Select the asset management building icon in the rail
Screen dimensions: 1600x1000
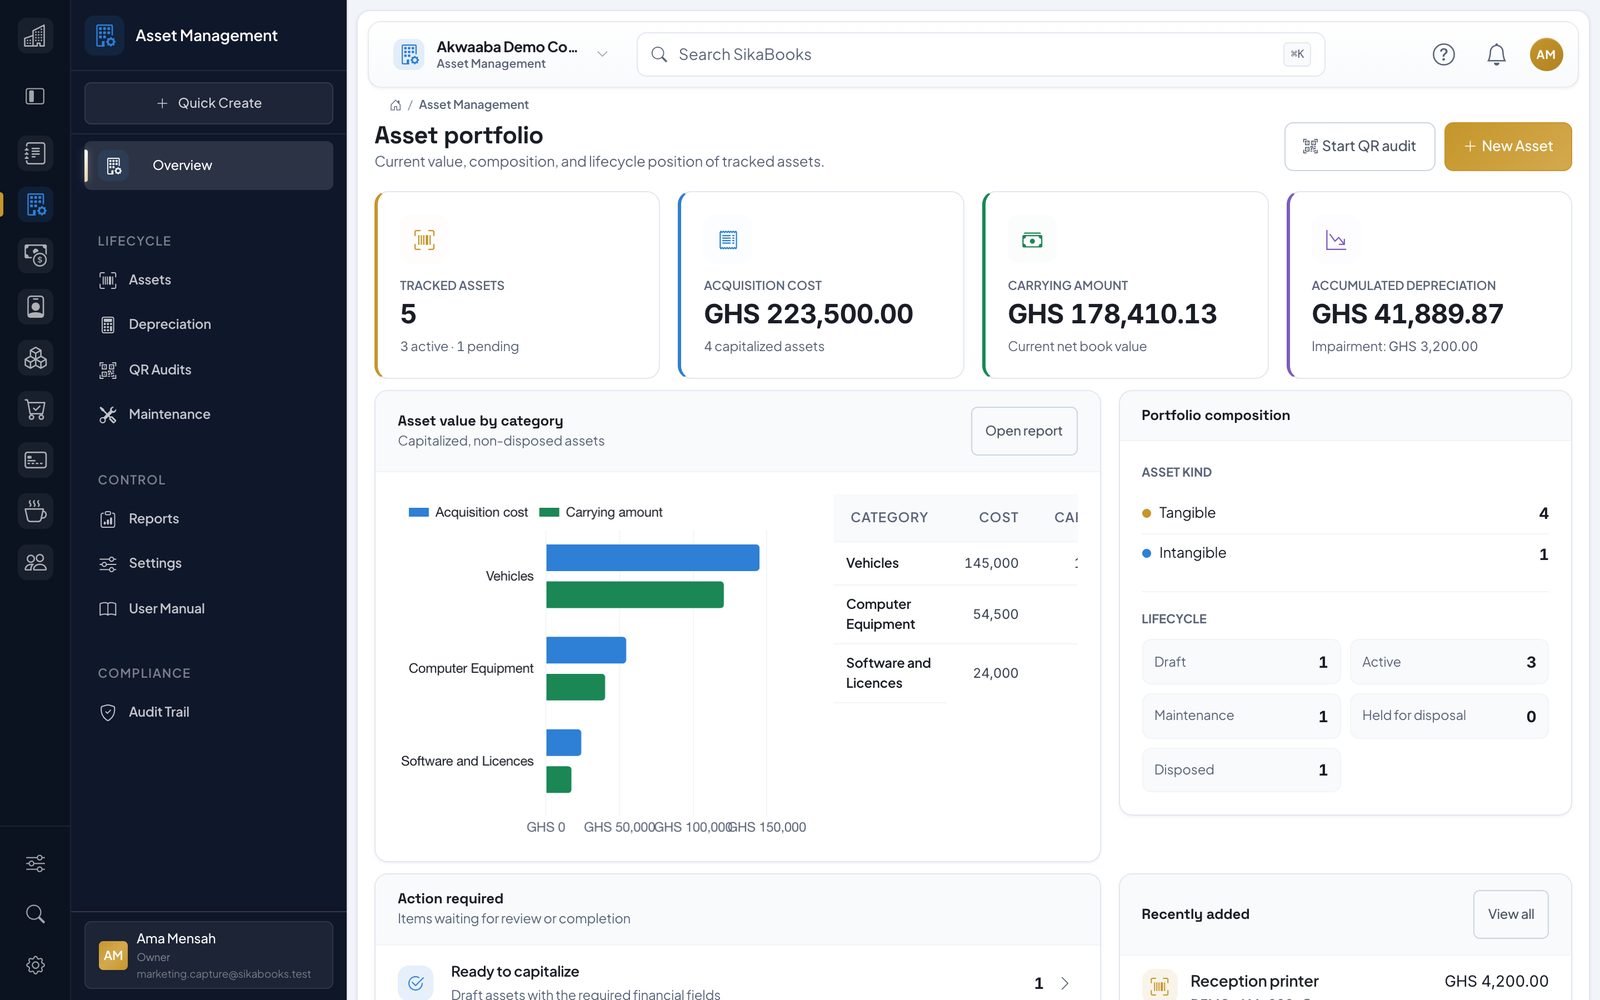(35, 204)
